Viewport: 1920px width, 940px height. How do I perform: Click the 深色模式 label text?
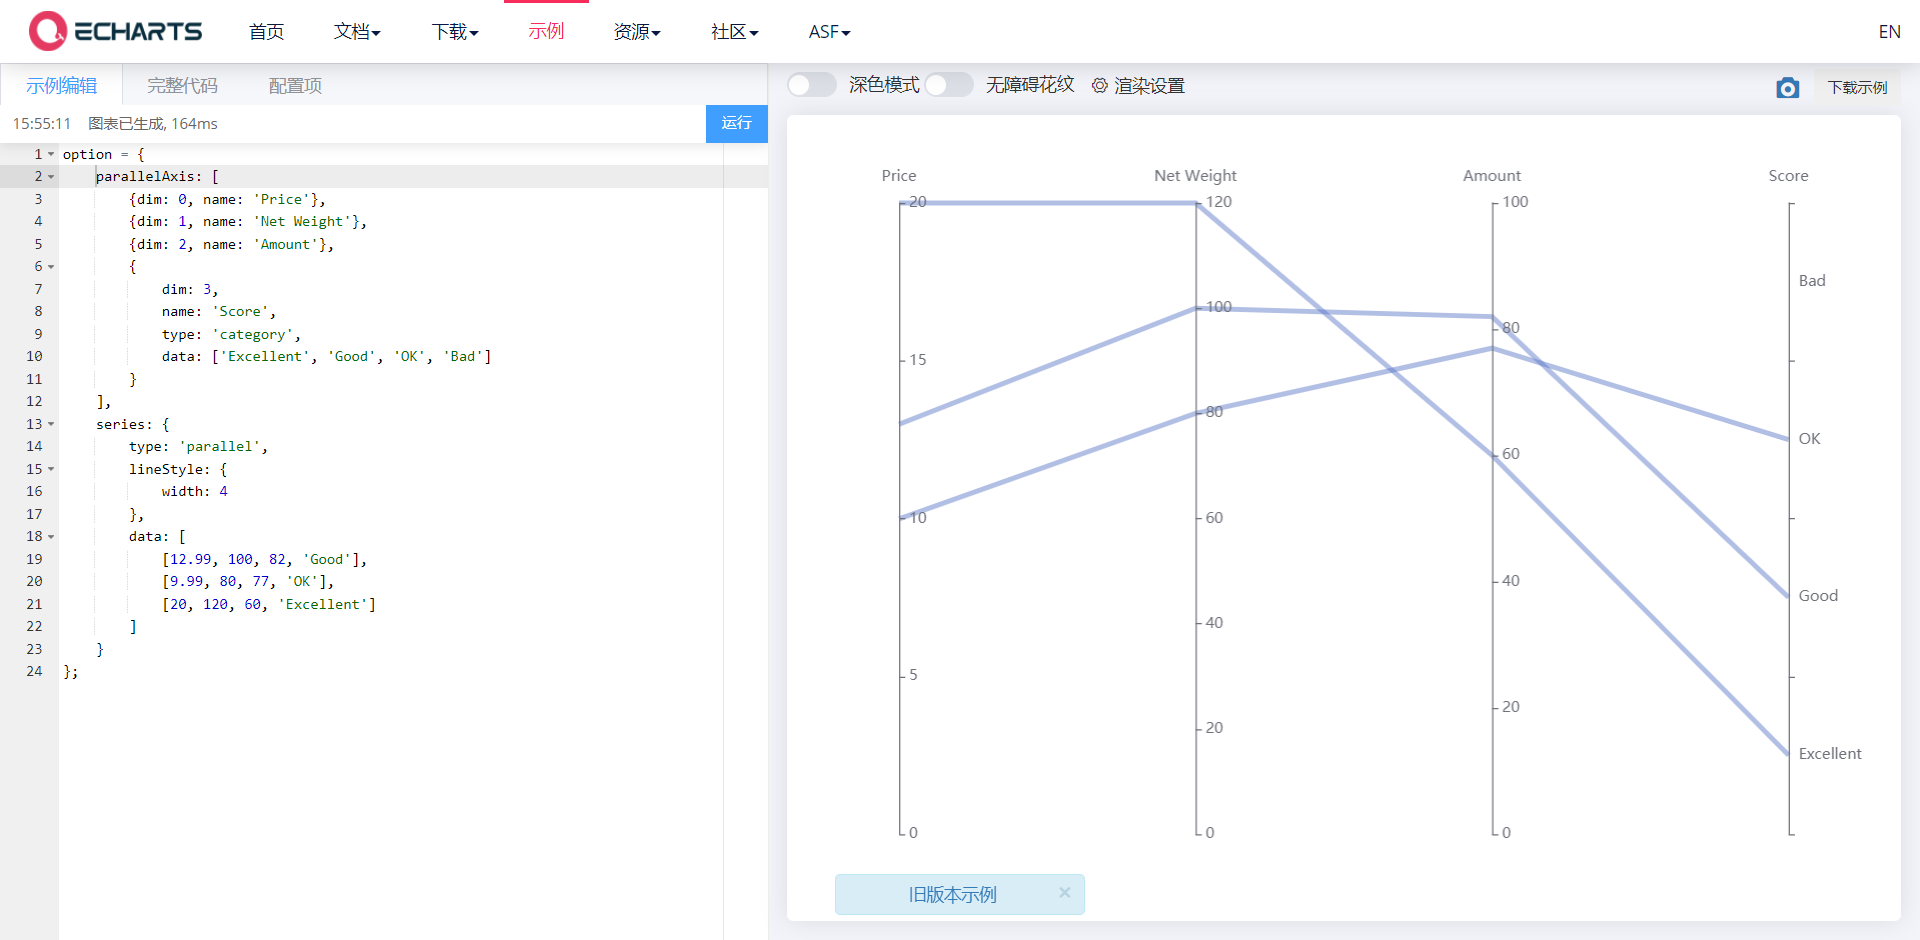pos(884,85)
